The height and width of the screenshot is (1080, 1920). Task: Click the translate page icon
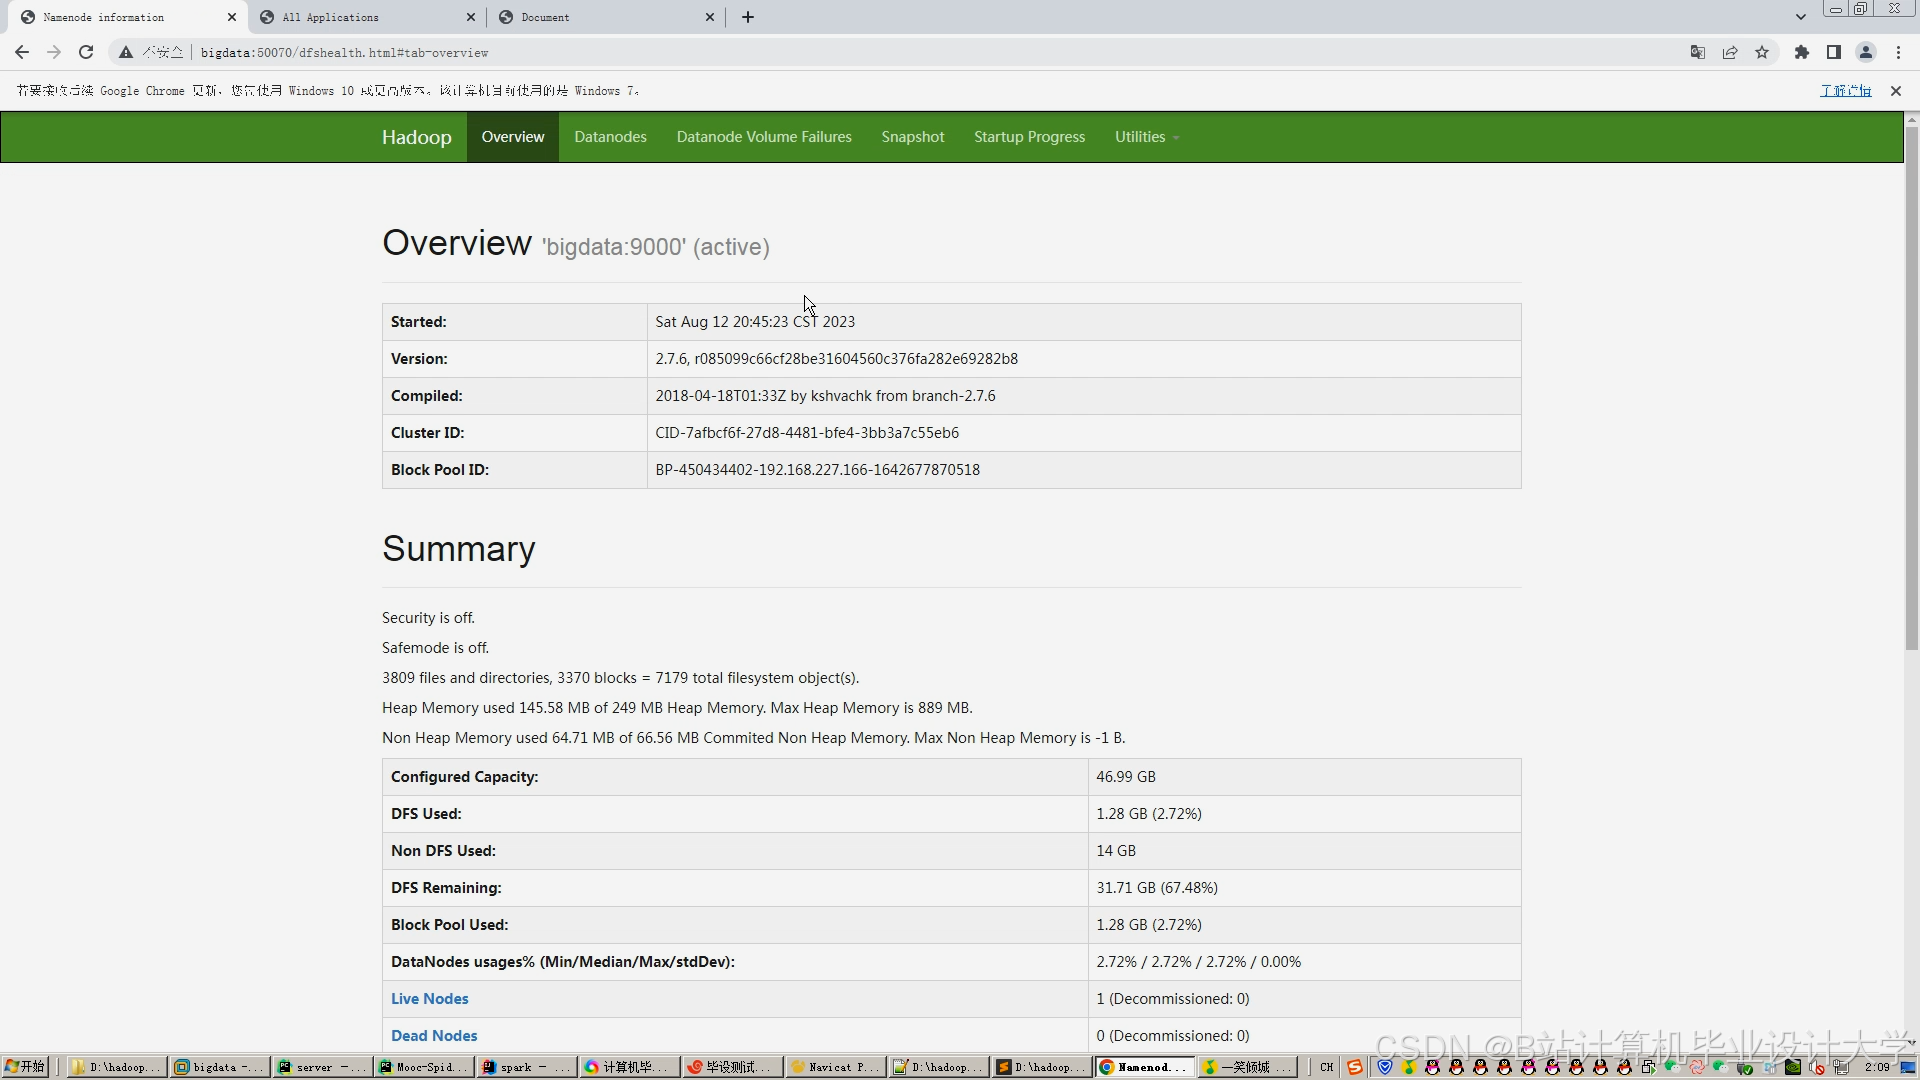pos(1698,52)
